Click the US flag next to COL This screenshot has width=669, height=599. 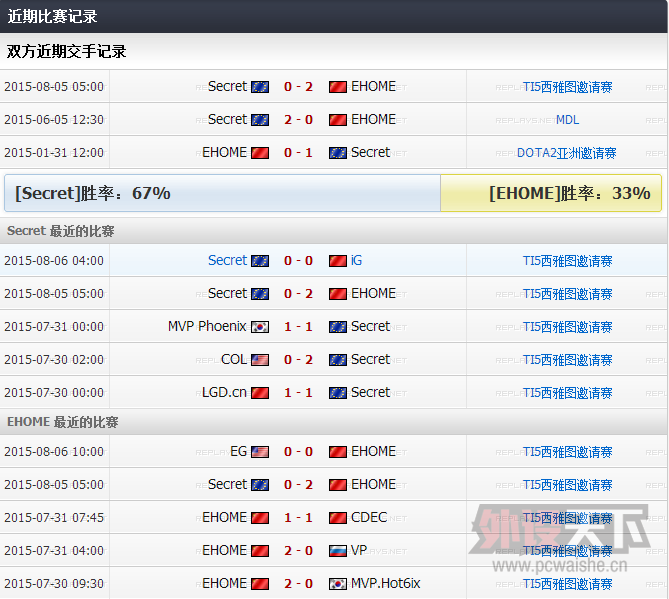click(260, 360)
